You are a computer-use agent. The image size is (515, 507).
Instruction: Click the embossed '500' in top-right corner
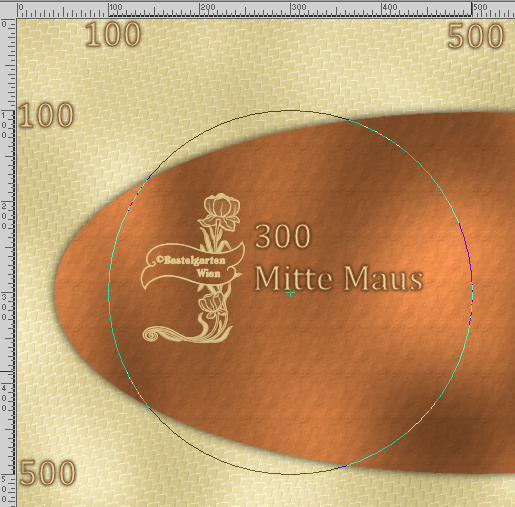tap(475, 36)
